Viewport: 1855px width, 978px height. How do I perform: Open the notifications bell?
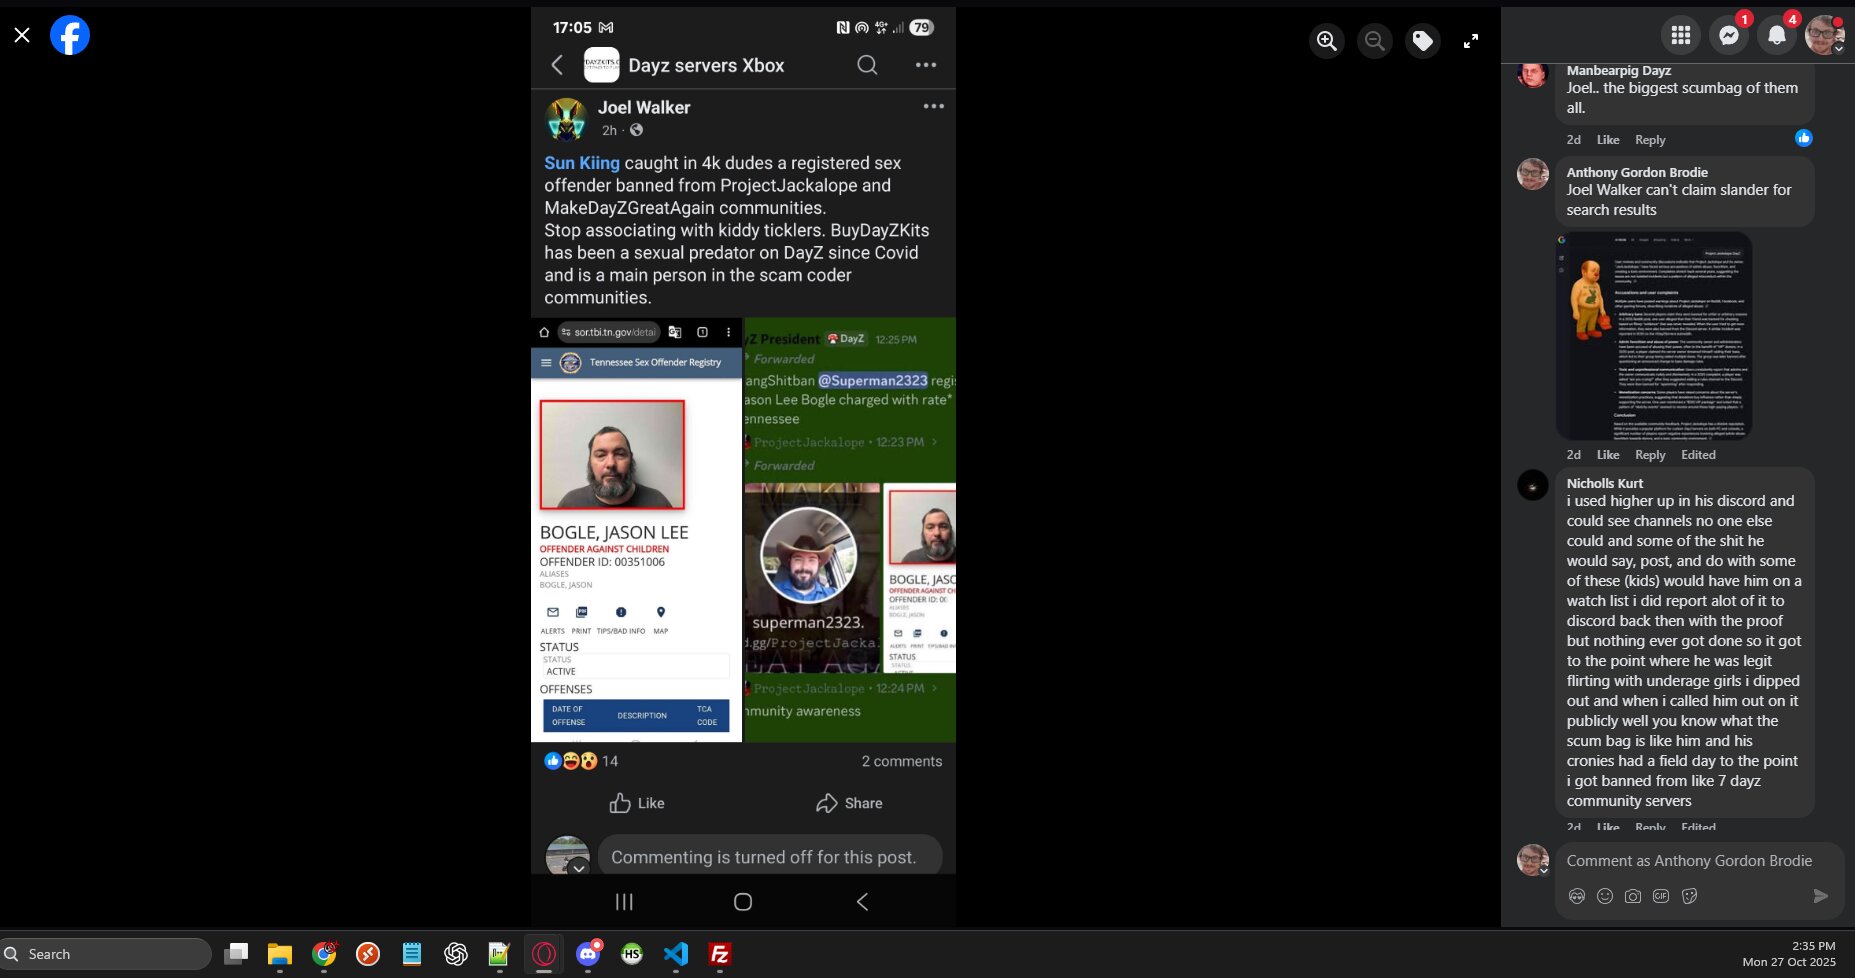(1777, 36)
